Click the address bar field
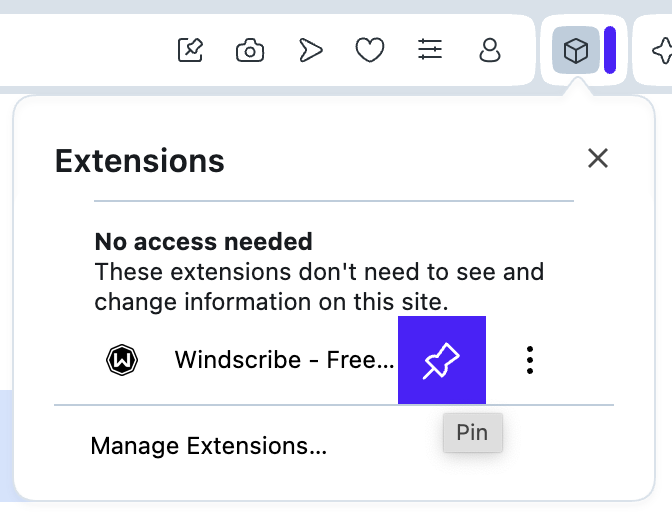 (80, 50)
